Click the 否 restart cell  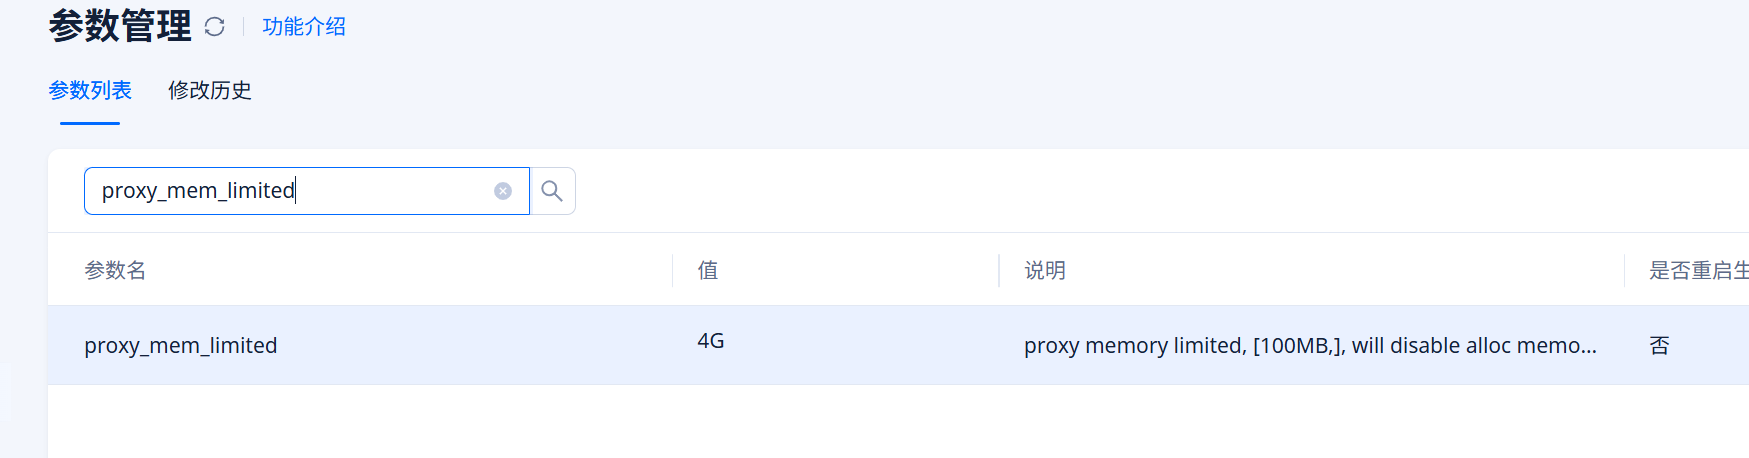1660,345
